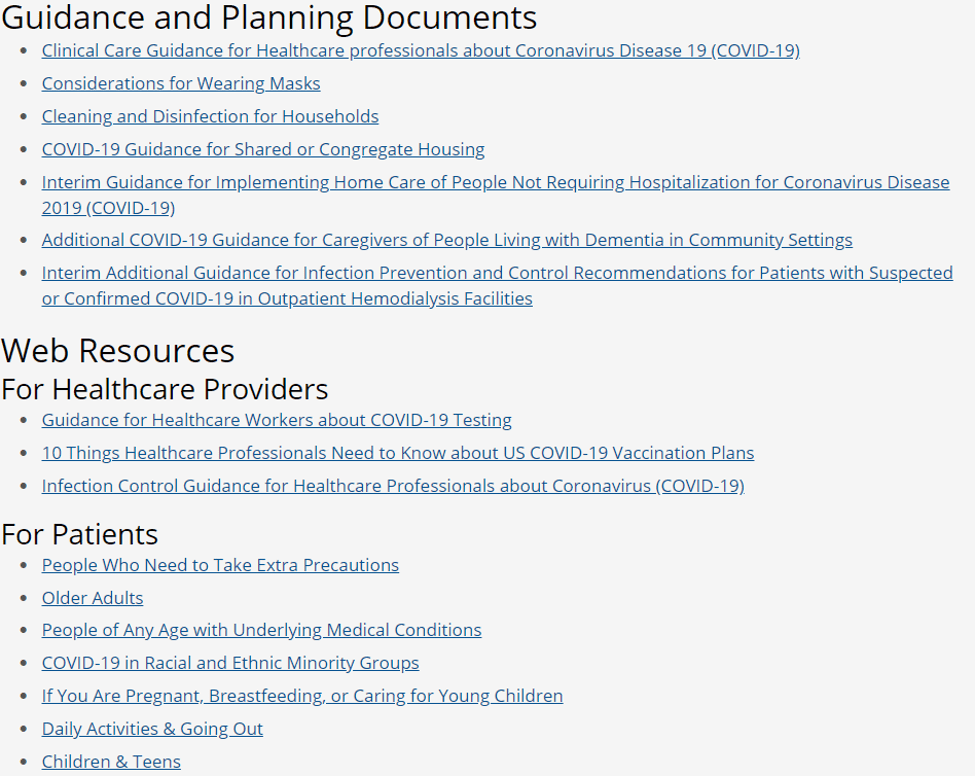This screenshot has width=977, height=777.
Task: Open Clinical Care Guidance for Healthcare professionals link
Action: coord(420,51)
